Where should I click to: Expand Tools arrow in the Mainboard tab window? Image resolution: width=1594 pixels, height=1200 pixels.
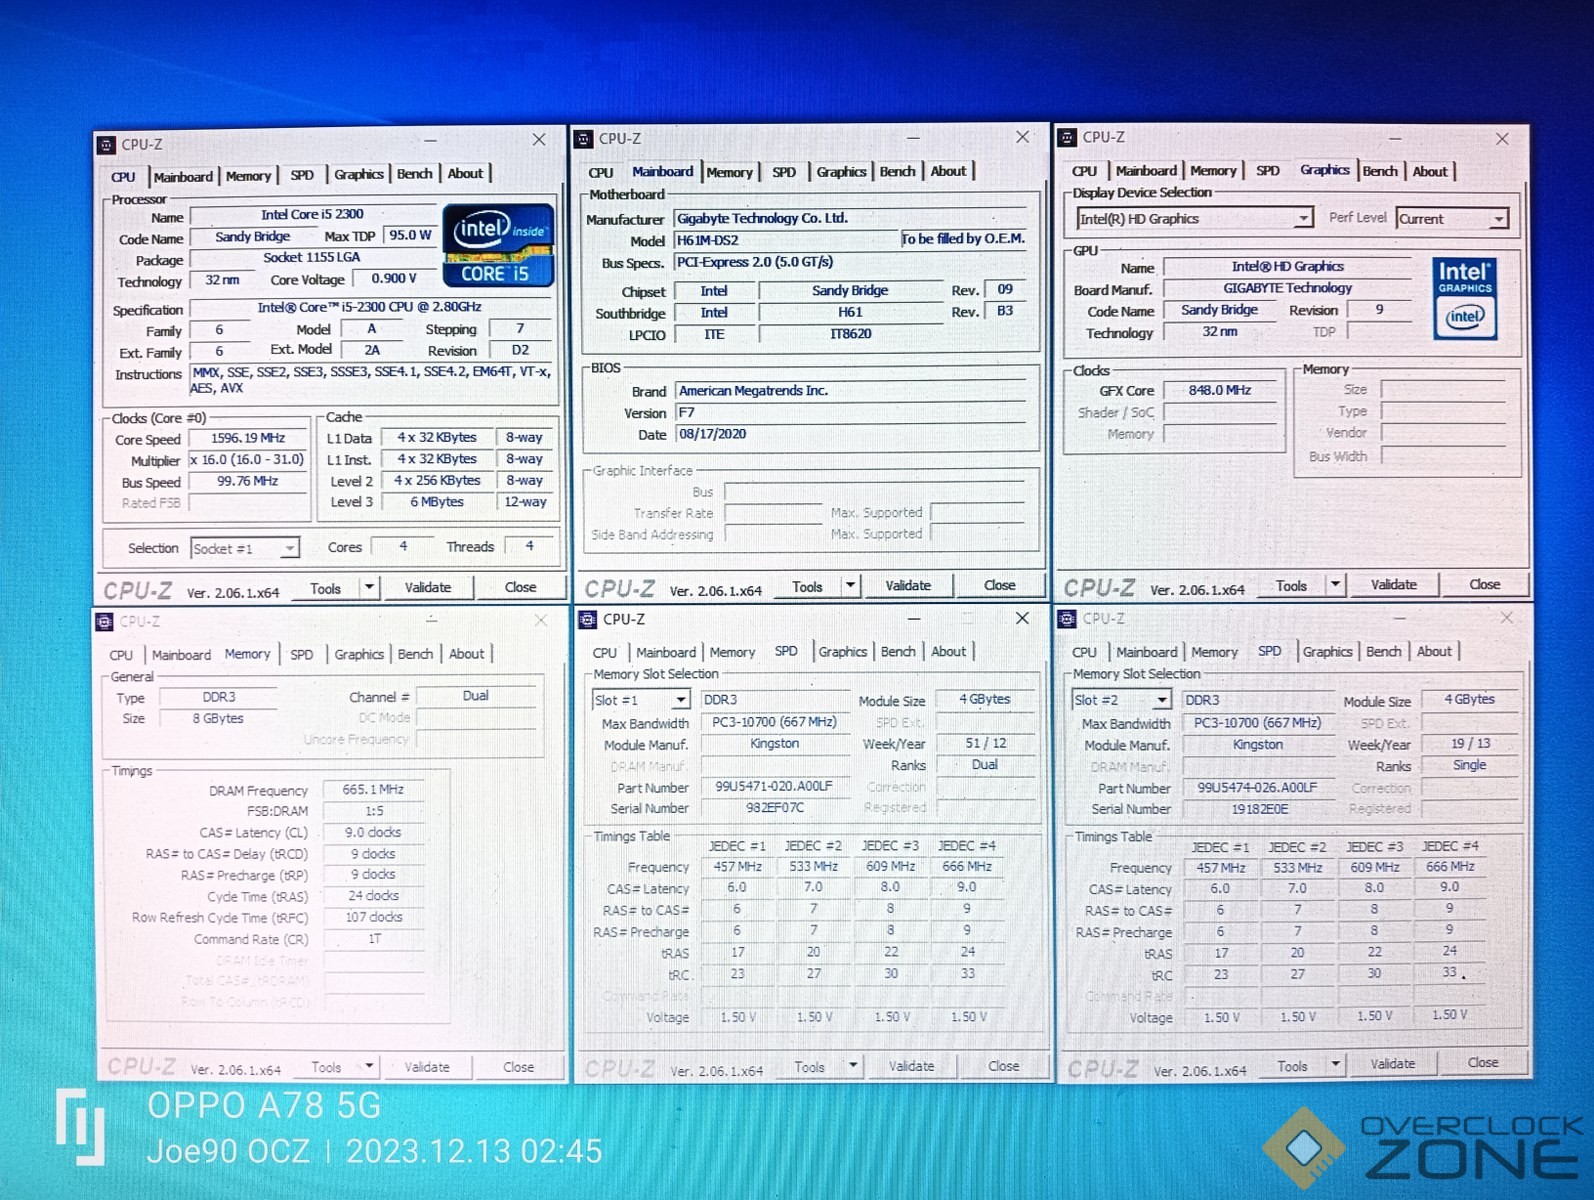pos(850,585)
